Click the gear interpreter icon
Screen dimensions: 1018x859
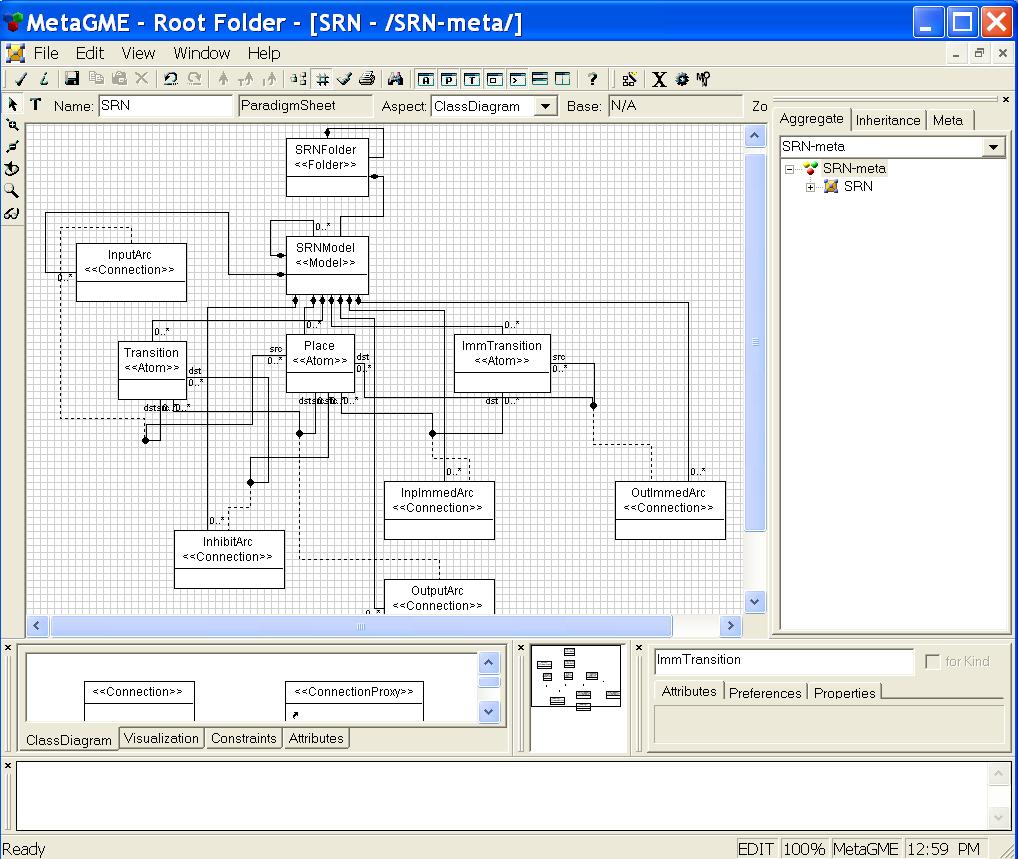point(682,79)
